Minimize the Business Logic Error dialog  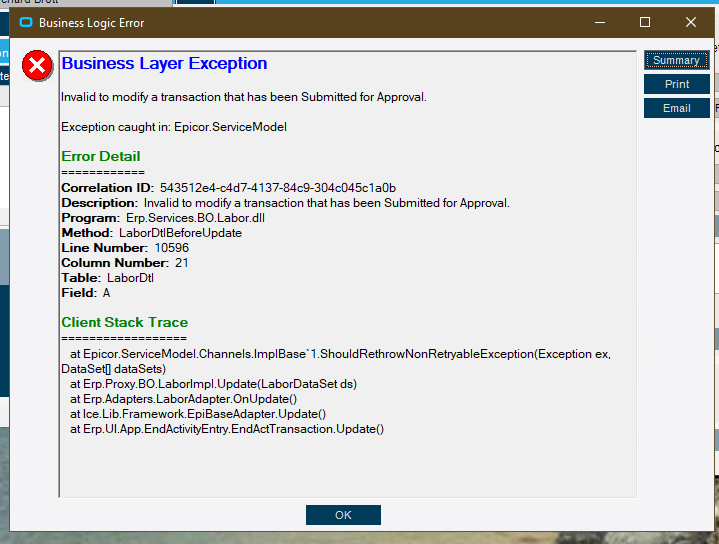600,22
